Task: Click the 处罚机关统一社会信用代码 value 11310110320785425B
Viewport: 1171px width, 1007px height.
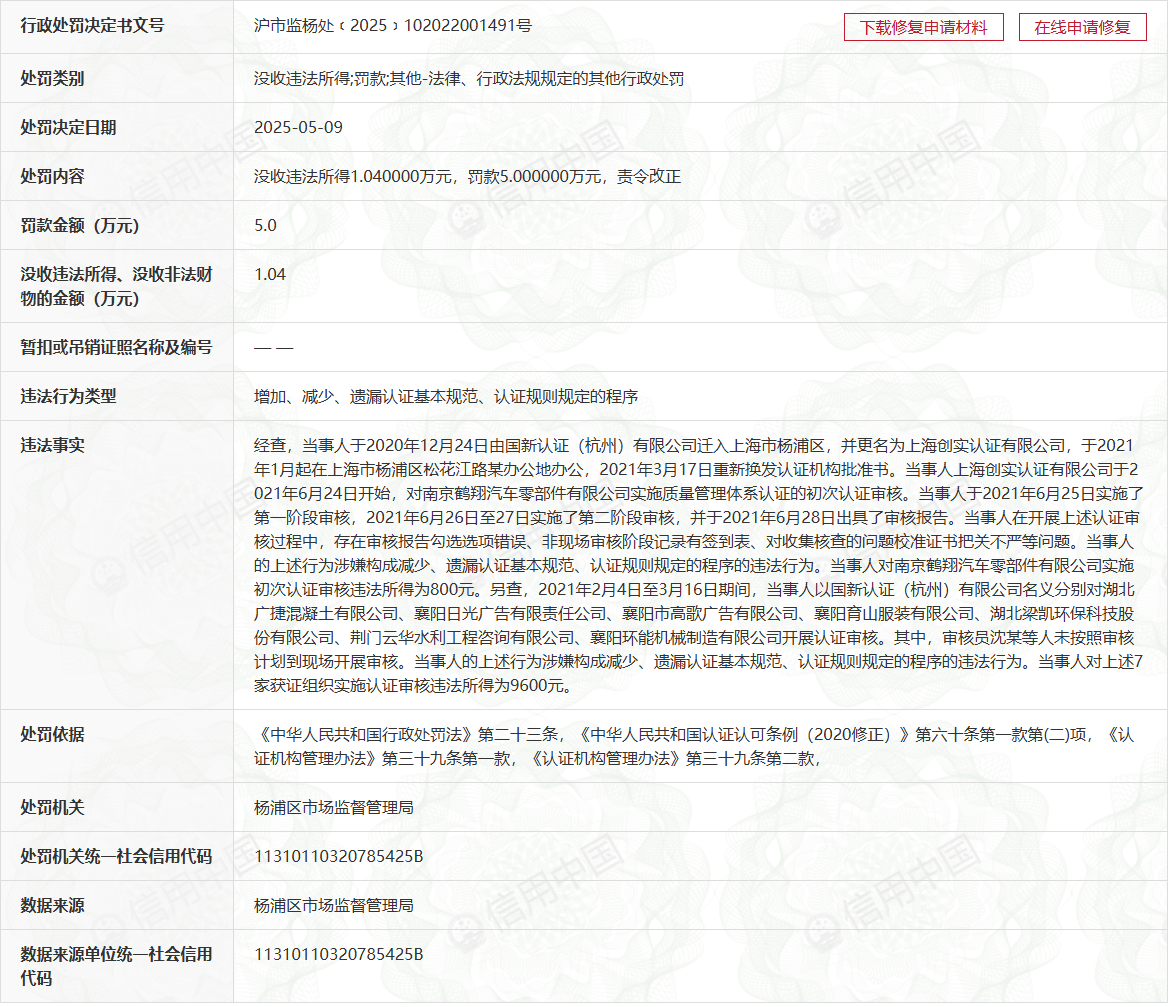Action: [340, 856]
